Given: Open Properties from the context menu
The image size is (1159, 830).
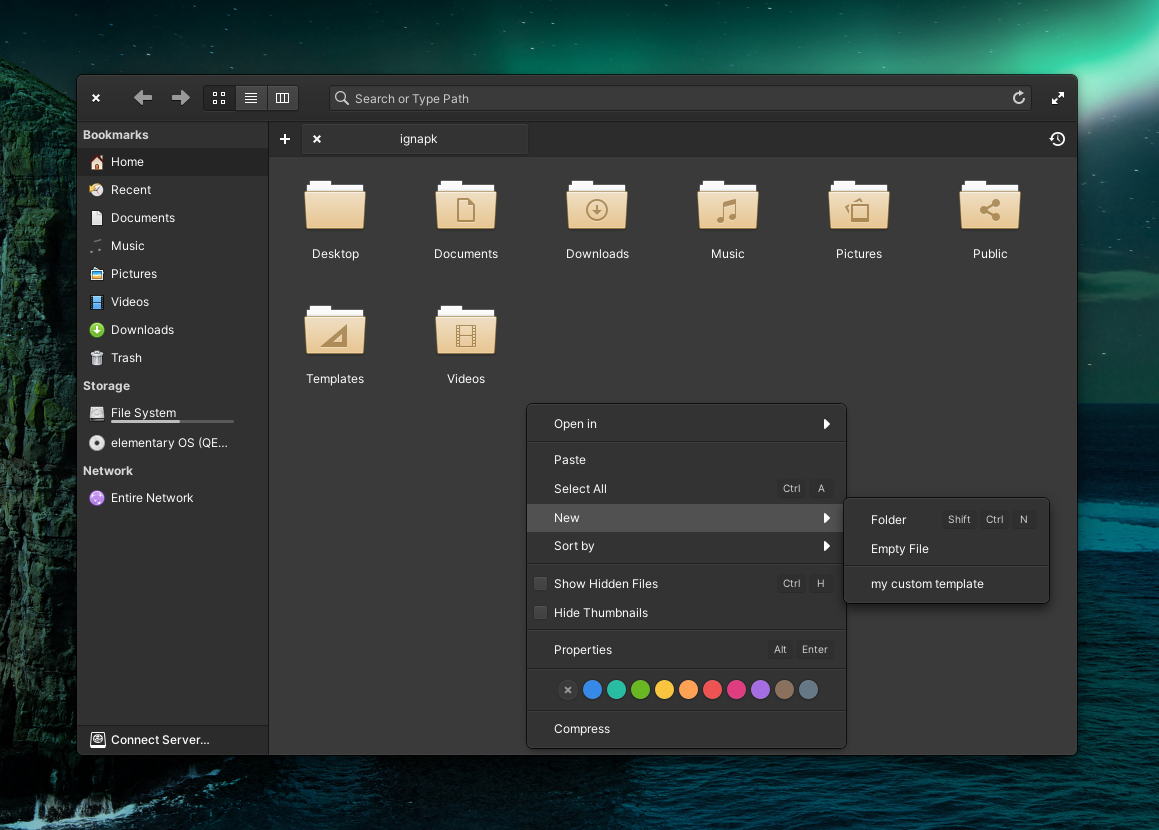Looking at the screenshot, I should click(x=583, y=650).
